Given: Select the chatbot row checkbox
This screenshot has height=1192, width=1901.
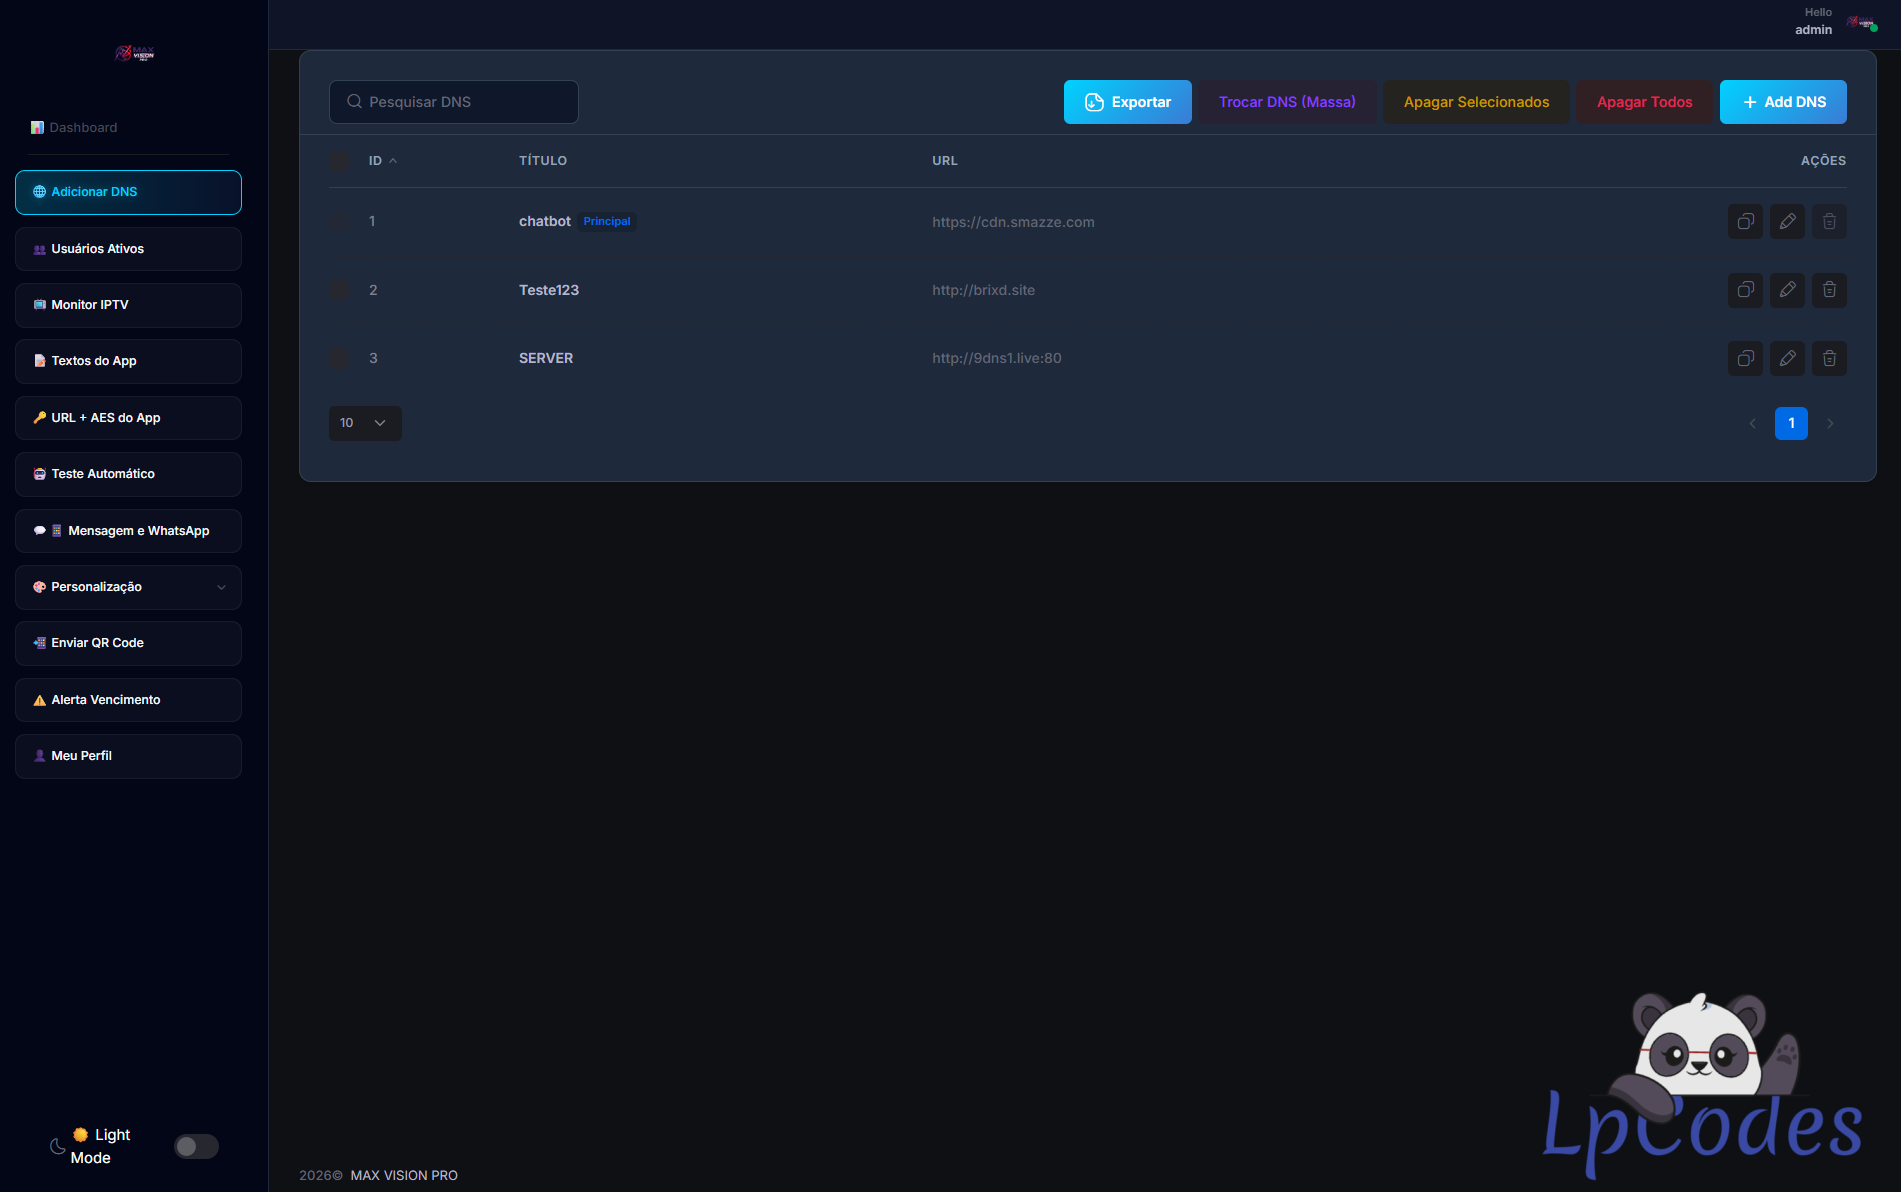Looking at the screenshot, I should 340,222.
